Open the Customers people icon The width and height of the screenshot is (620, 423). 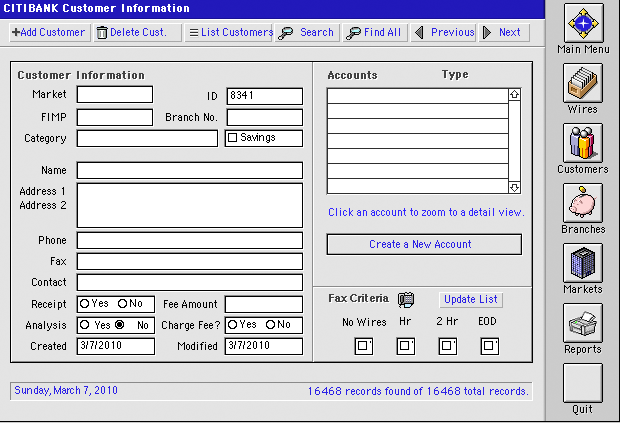(x=583, y=143)
